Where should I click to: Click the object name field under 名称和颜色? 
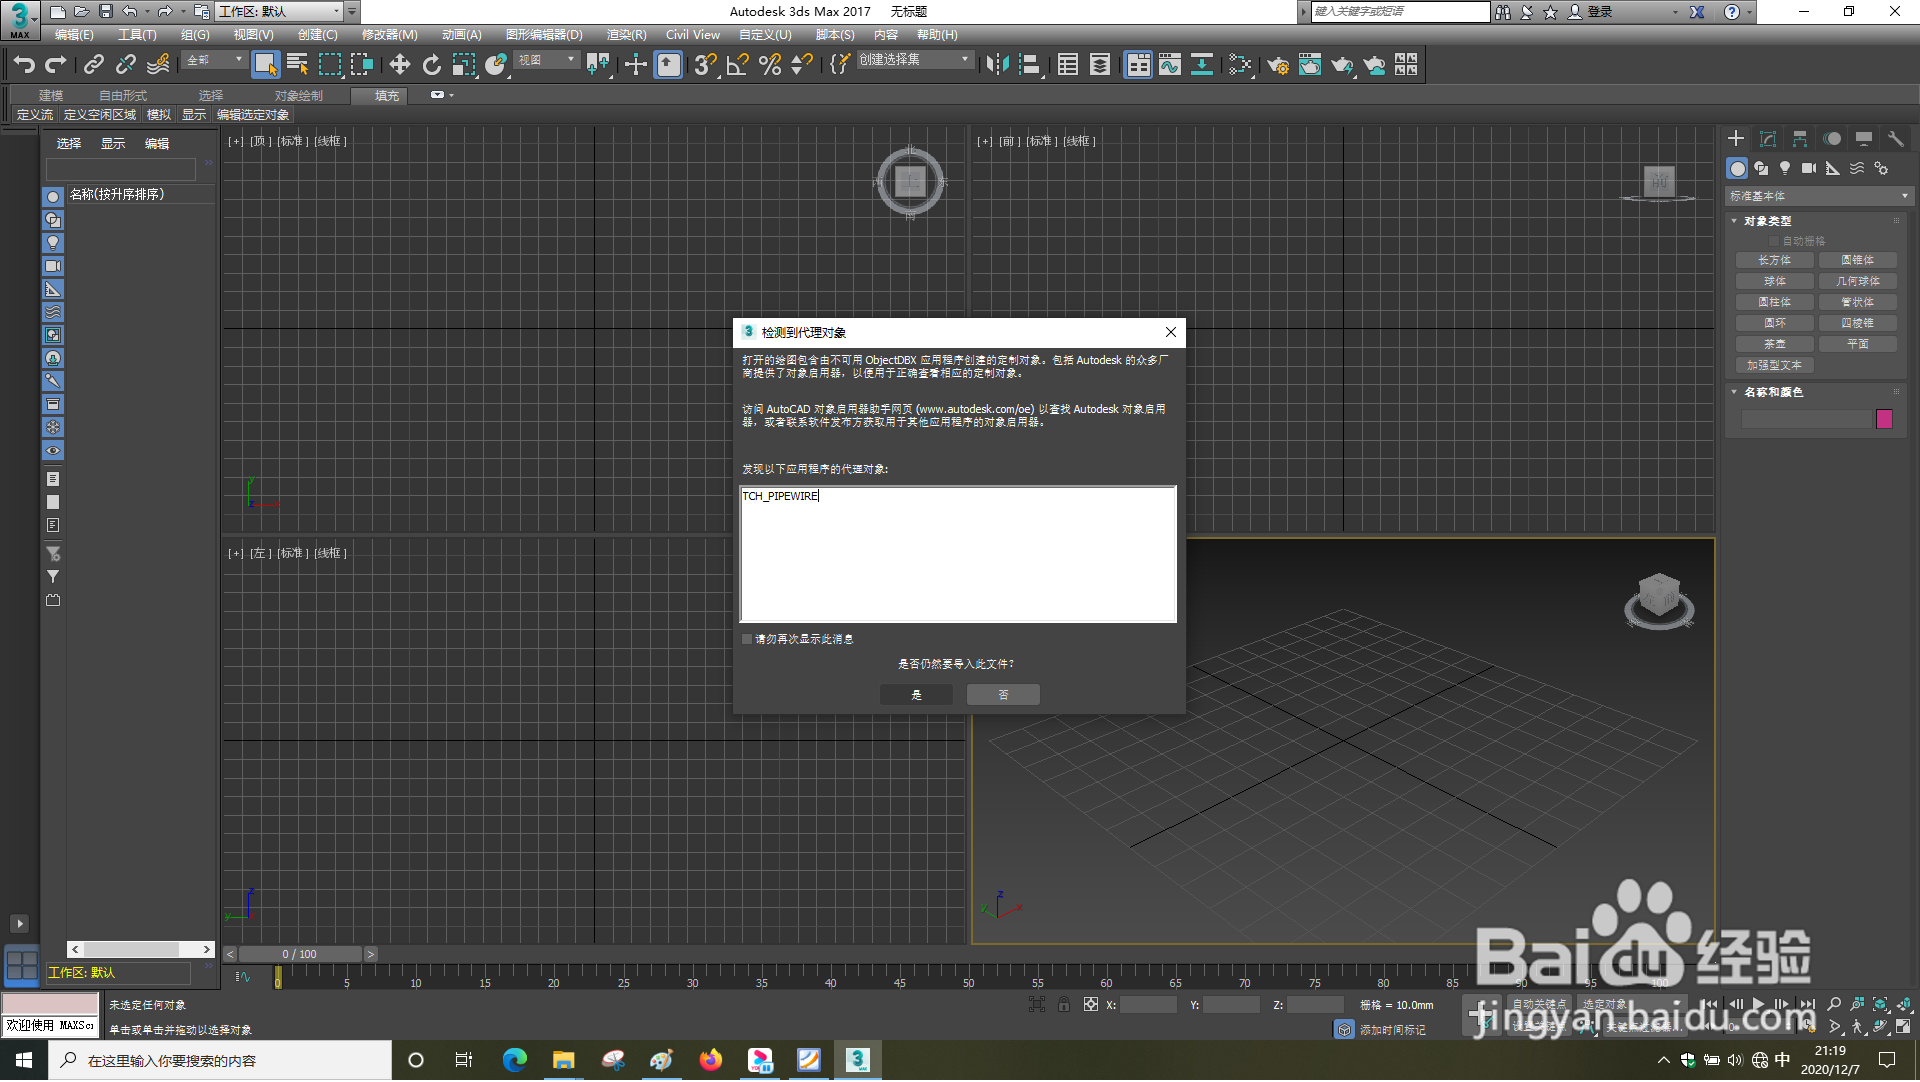[1806, 419]
